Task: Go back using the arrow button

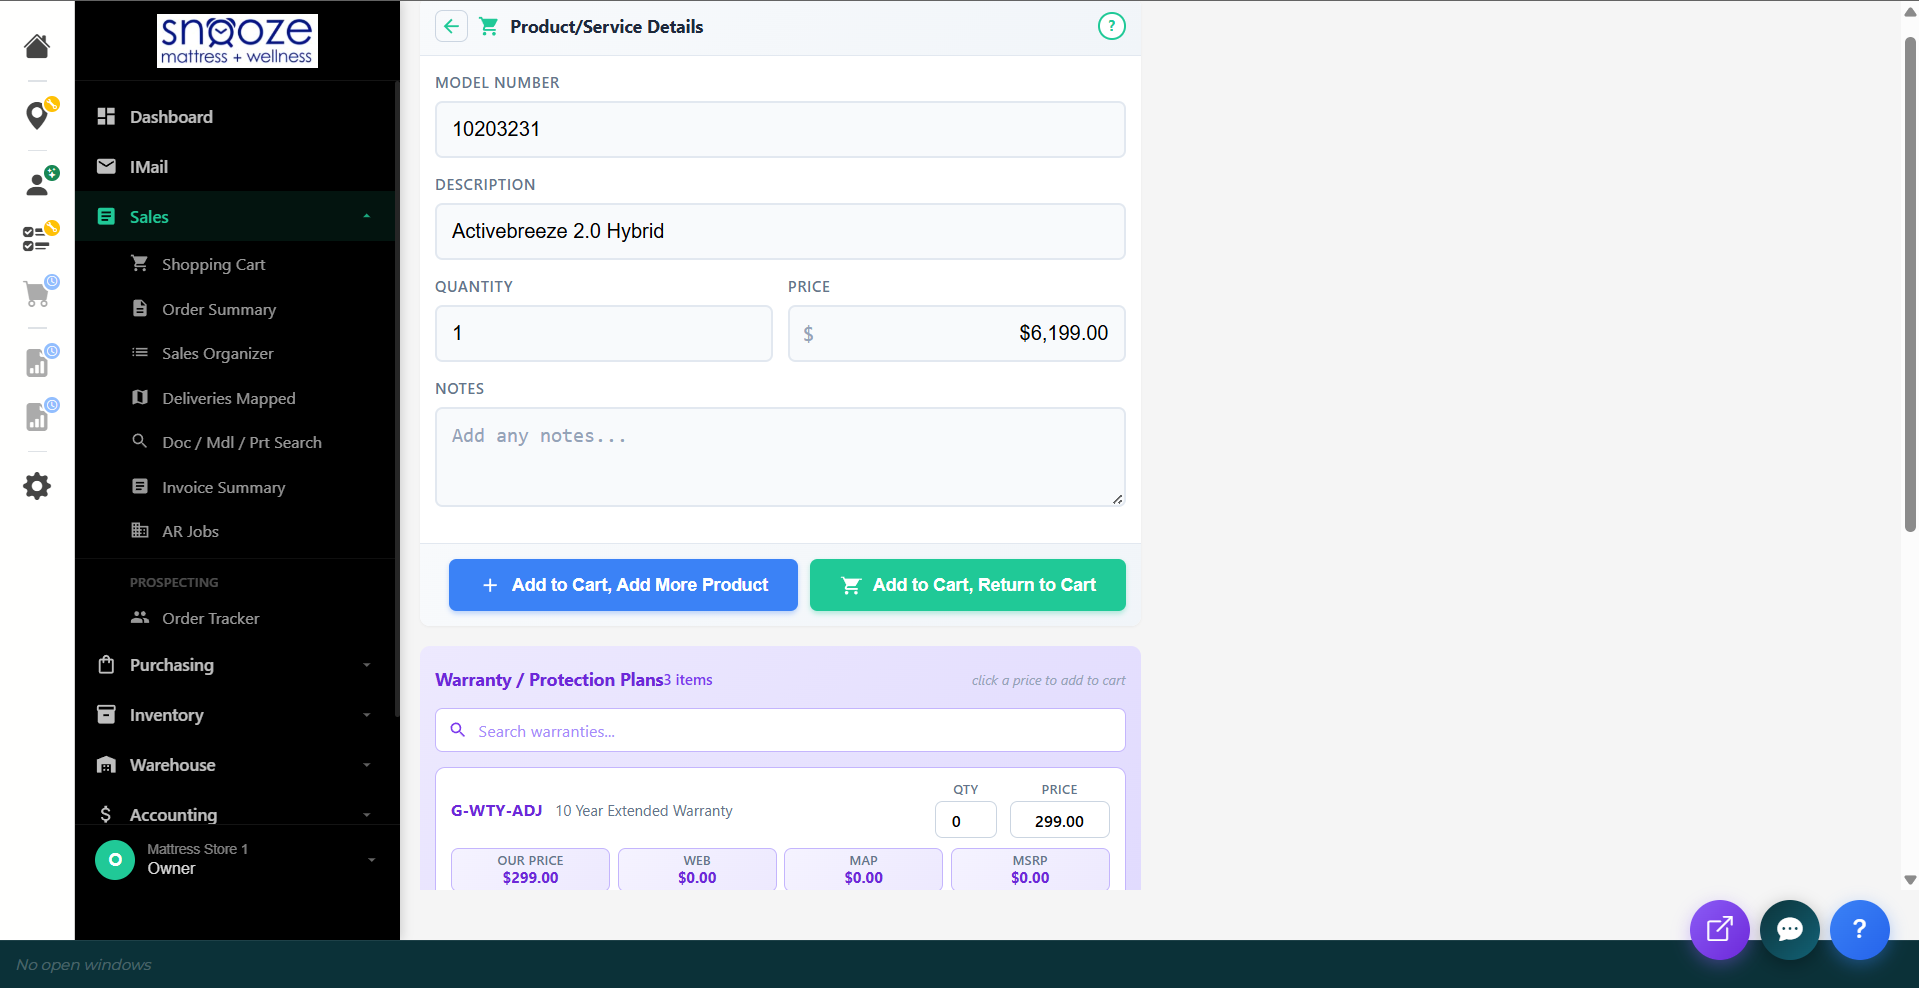Action: (x=452, y=27)
